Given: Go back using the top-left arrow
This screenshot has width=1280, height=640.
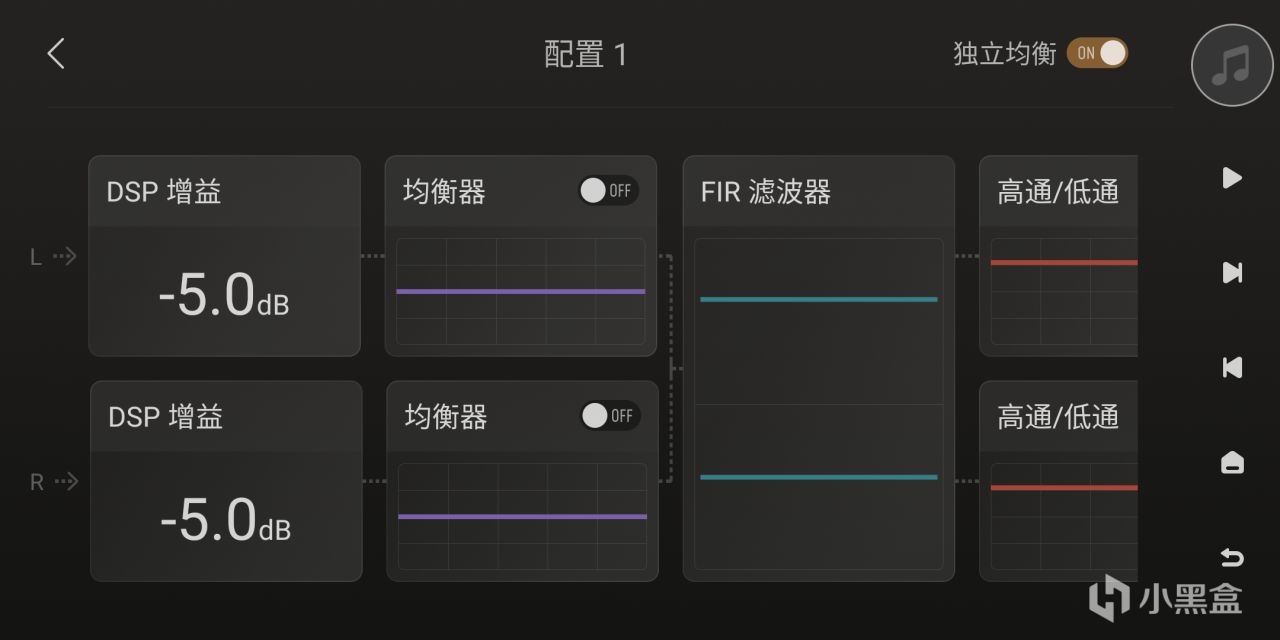Looking at the screenshot, I should pyautogui.click(x=56, y=54).
